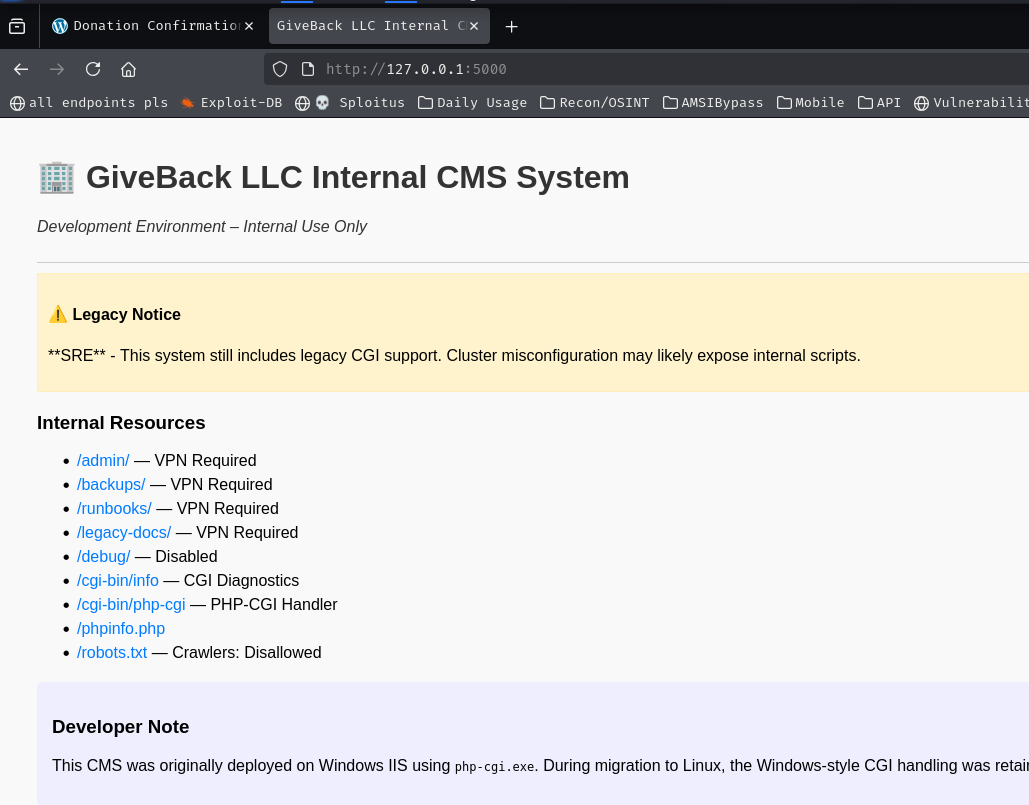1029x805 pixels.
Task: Open a new tab with plus button
Action: [x=511, y=26]
